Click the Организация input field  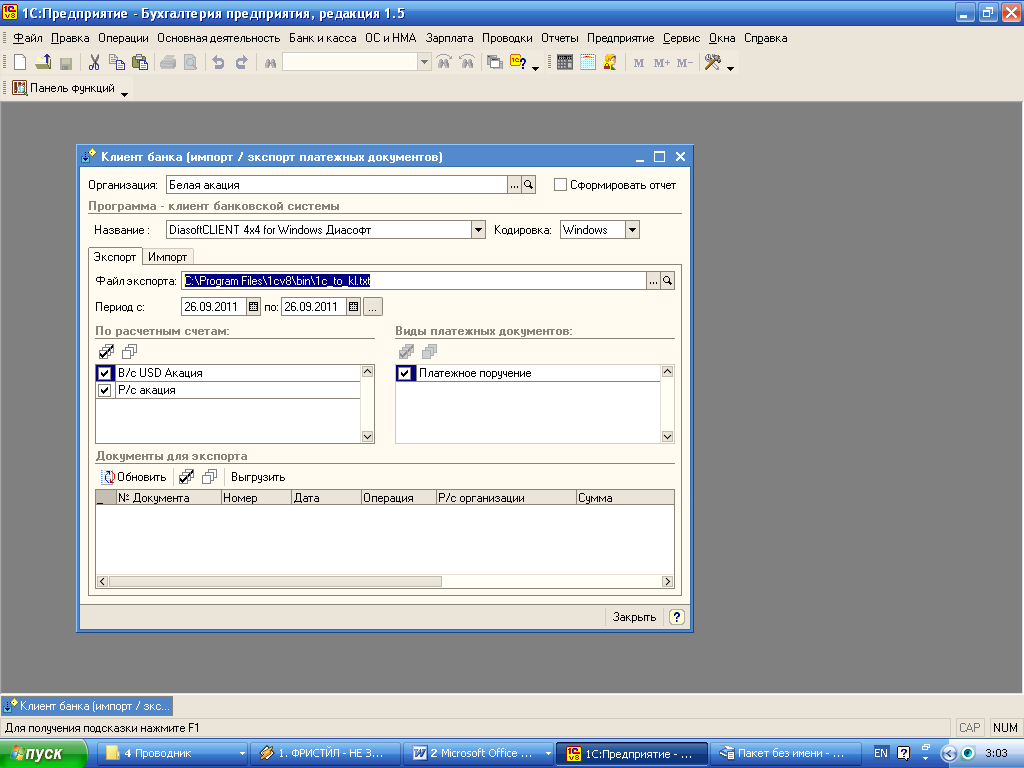click(x=337, y=185)
